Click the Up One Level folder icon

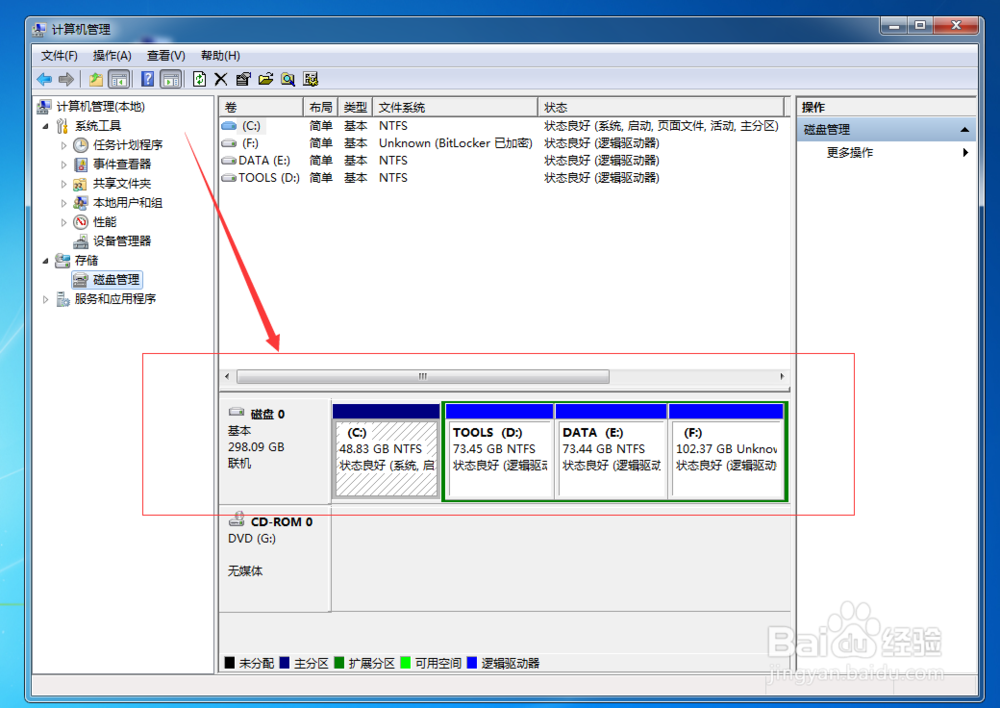coord(96,79)
